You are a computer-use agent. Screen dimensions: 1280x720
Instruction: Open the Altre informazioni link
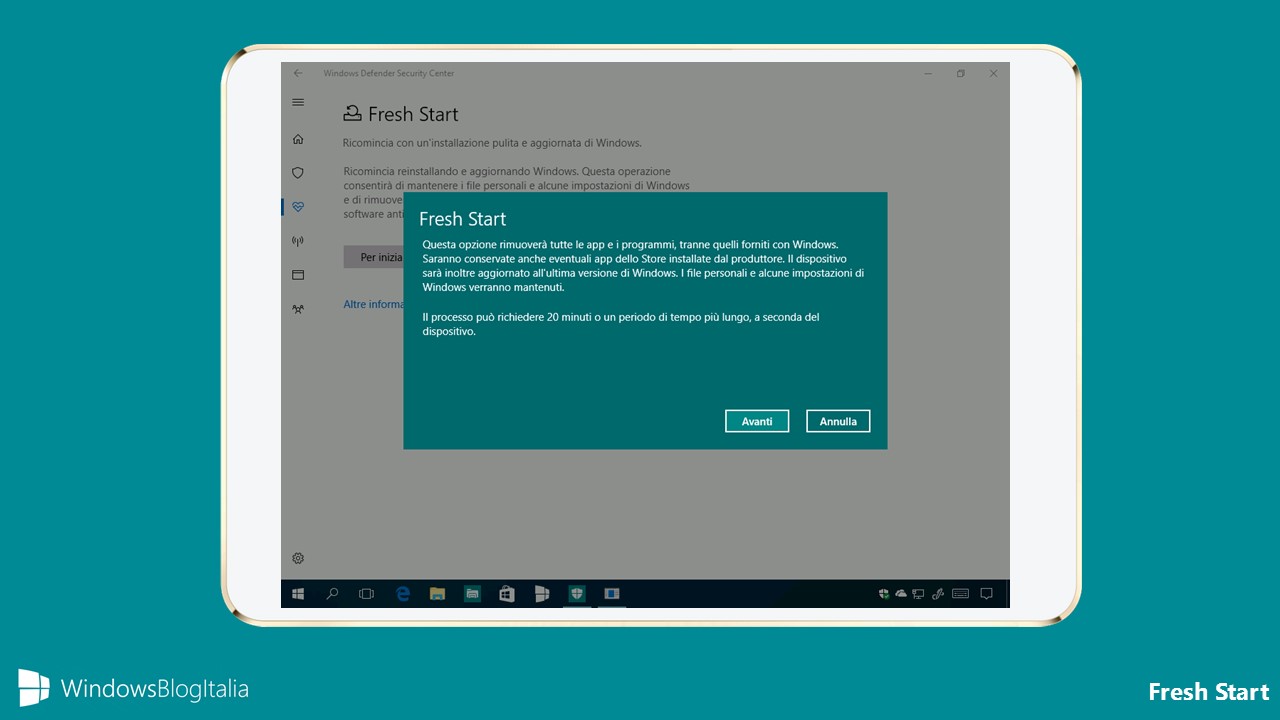click(374, 304)
